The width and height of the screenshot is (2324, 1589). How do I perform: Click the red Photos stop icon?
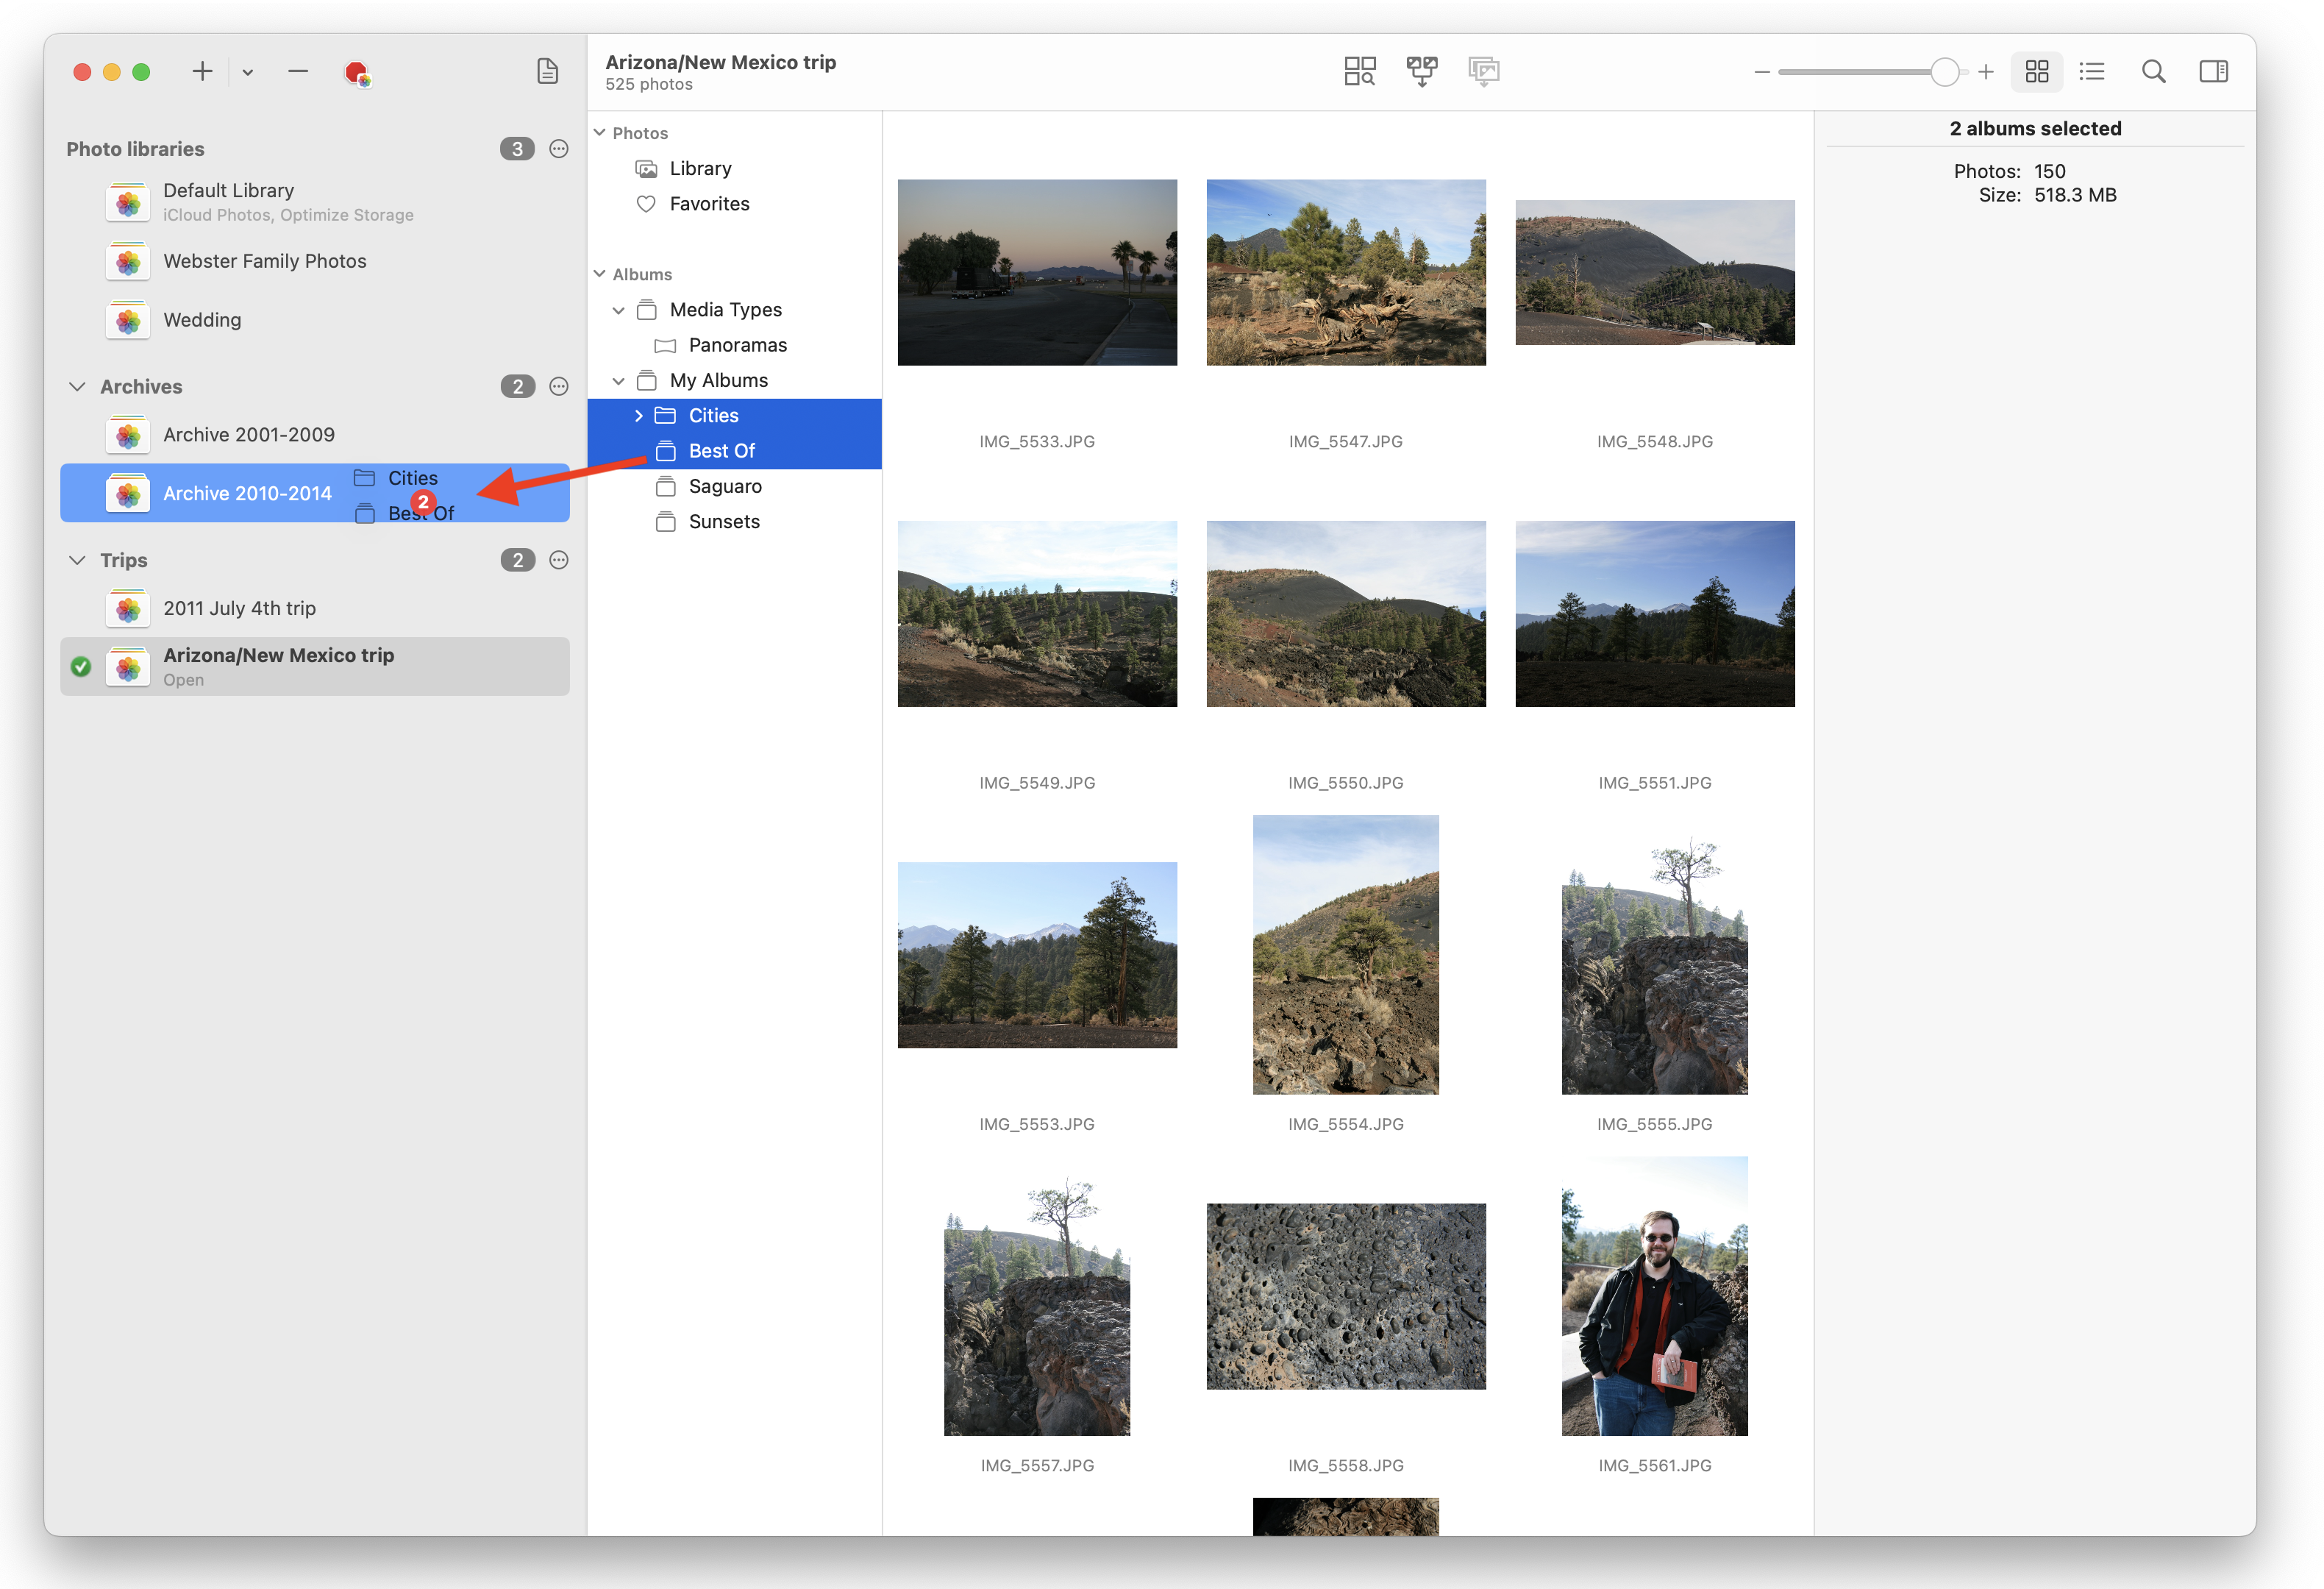[357, 72]
